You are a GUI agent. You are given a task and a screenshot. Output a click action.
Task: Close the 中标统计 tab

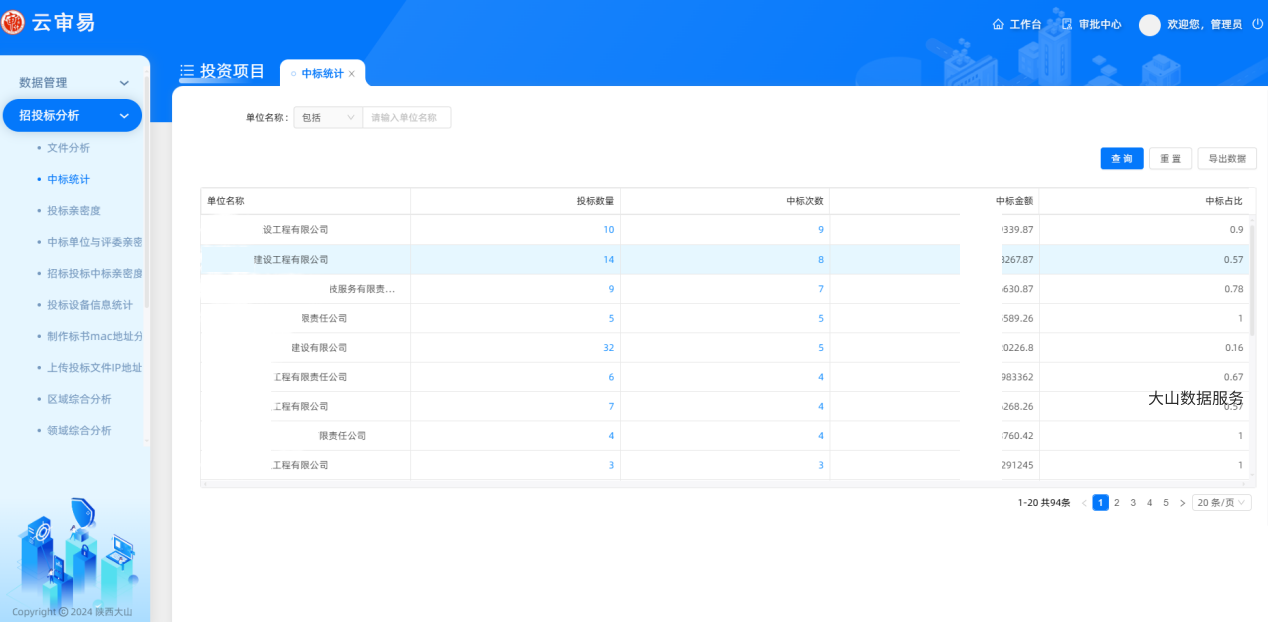[352, 74]
